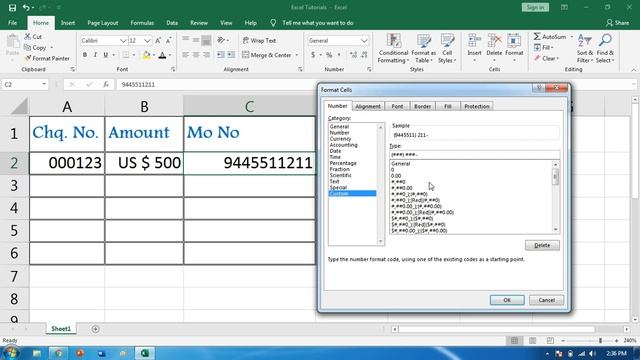Open Find & Select menu
640x360 pixels.
(605, 49)
